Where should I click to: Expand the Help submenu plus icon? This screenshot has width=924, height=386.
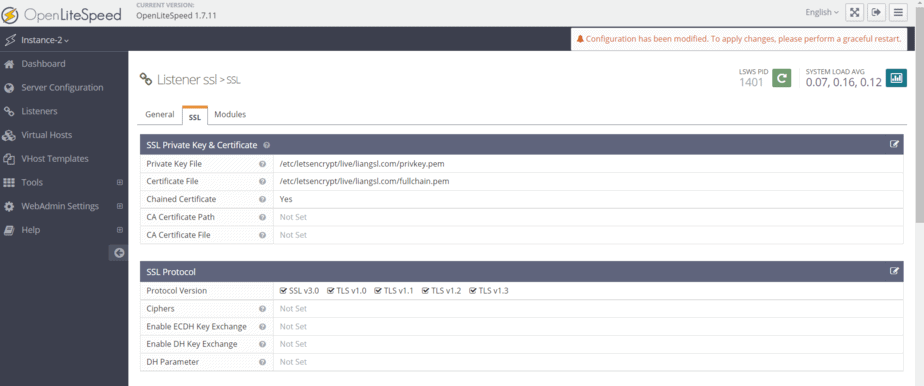coord(120,230)
